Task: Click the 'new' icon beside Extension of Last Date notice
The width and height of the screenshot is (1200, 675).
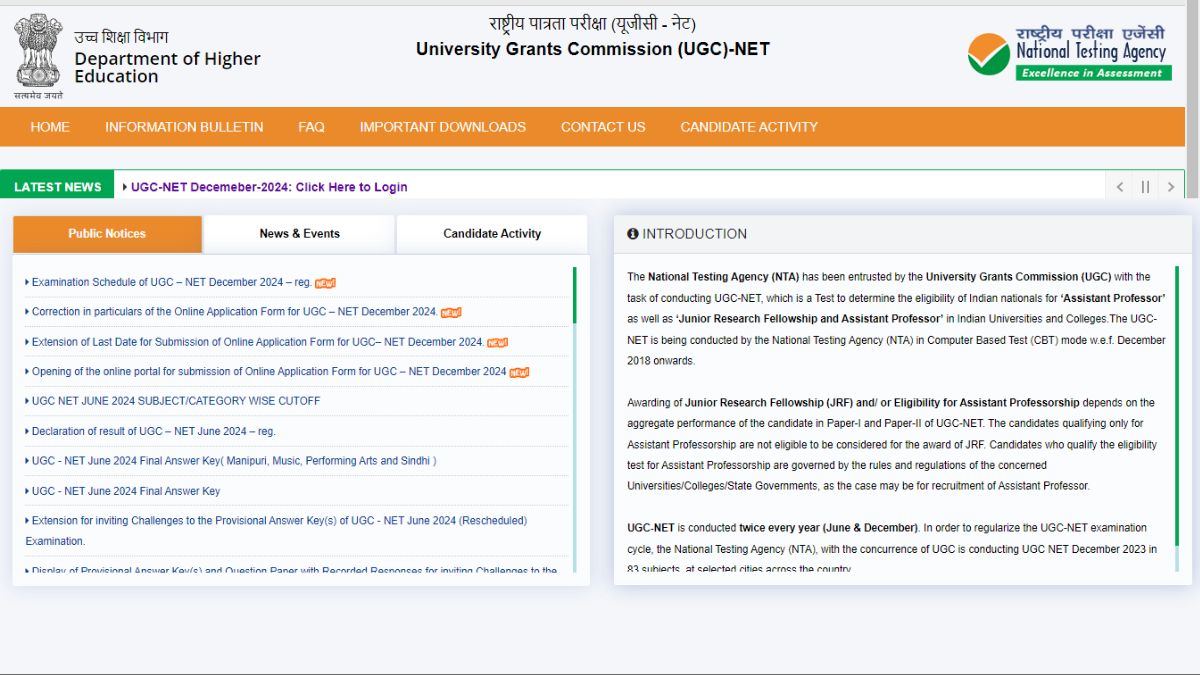Action: tap(498, 342)
